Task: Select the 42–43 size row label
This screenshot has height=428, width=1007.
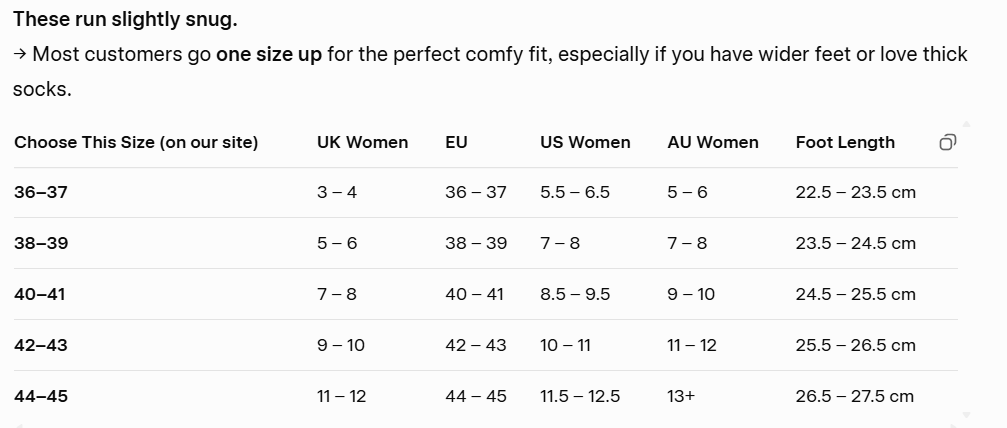Action: click(x=41, y=345)
